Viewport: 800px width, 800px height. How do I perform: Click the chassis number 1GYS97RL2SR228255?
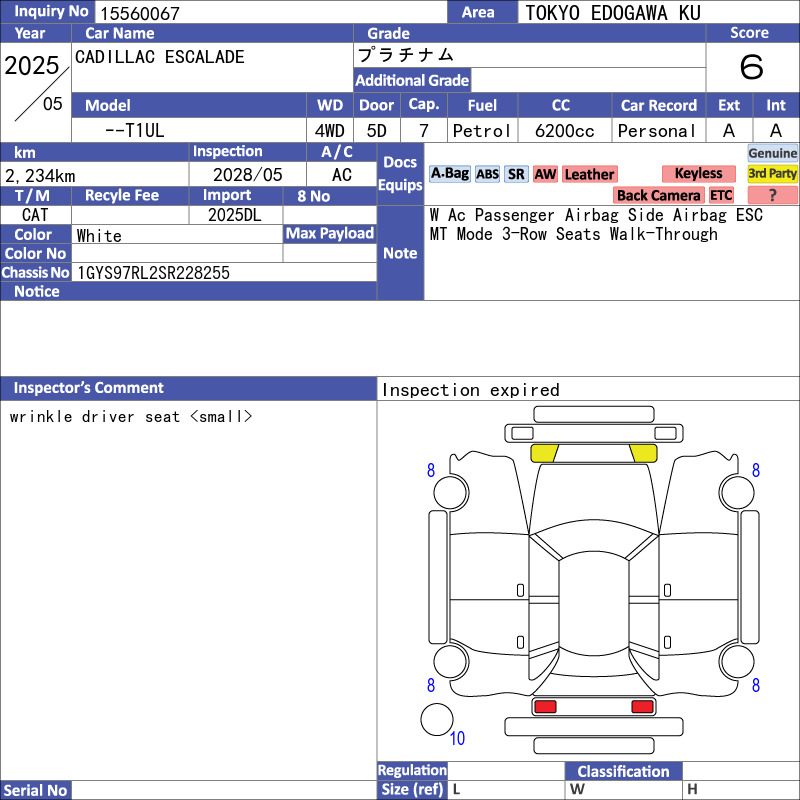pyautogui.click(x=153, y=273)
